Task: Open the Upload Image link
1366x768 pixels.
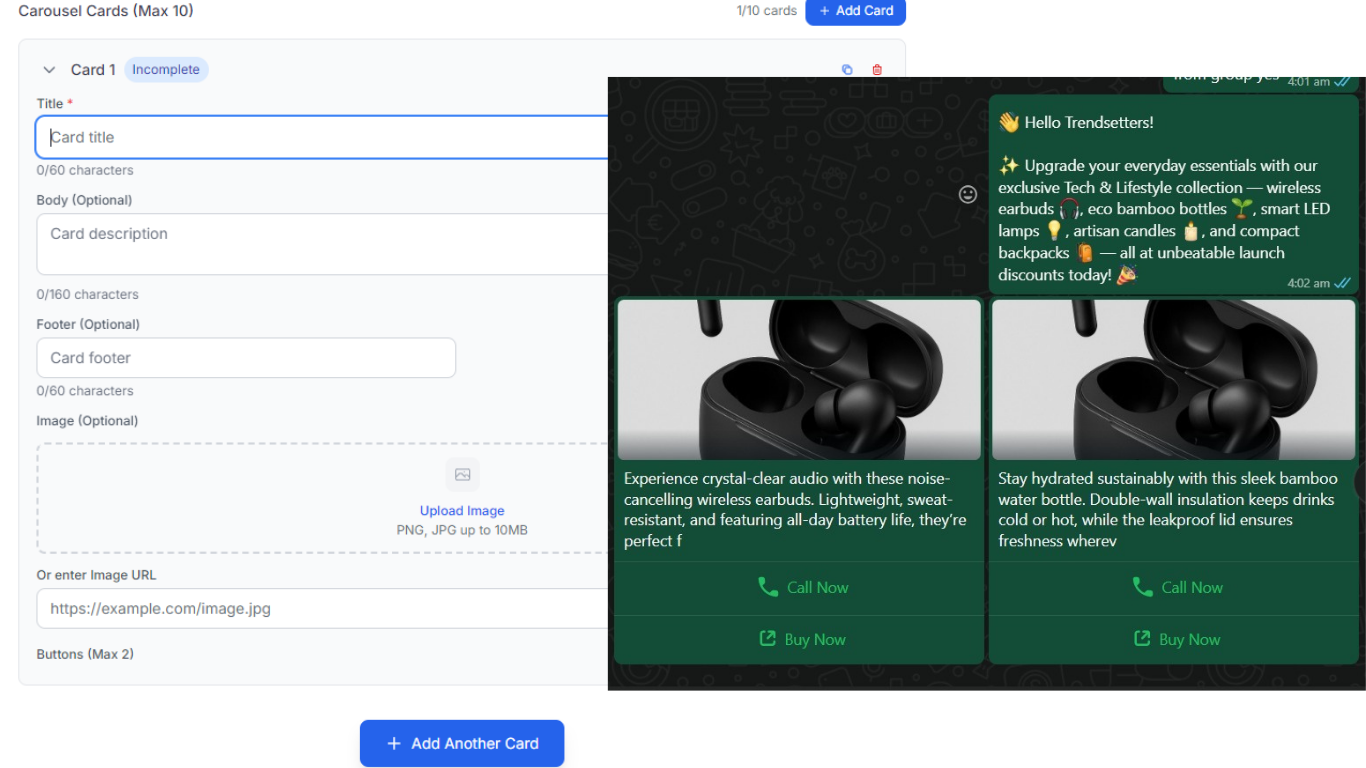Action: point(462,510)
